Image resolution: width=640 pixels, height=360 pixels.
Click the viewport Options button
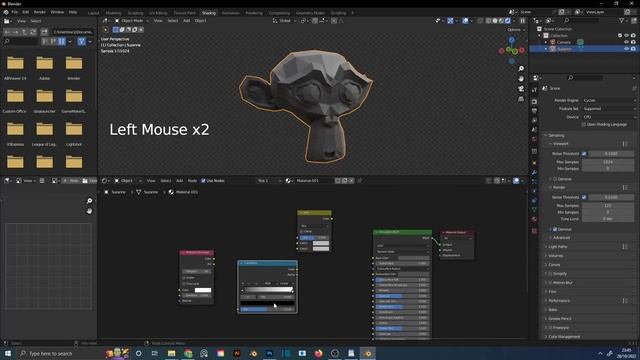pyautogui.click(x=516, y=30)
